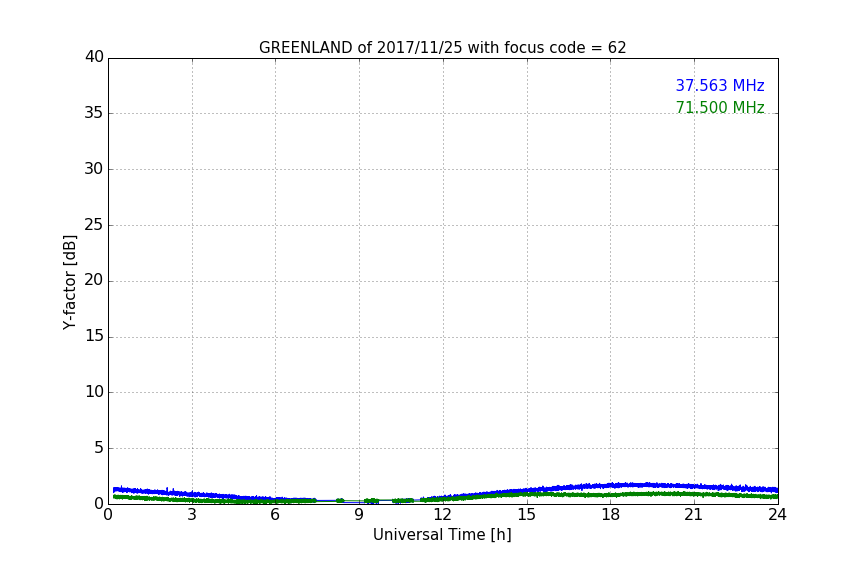Click the Y-factor [dB] axis label
The width and height of the screenshot is (864, 576).
click(70, 282)
